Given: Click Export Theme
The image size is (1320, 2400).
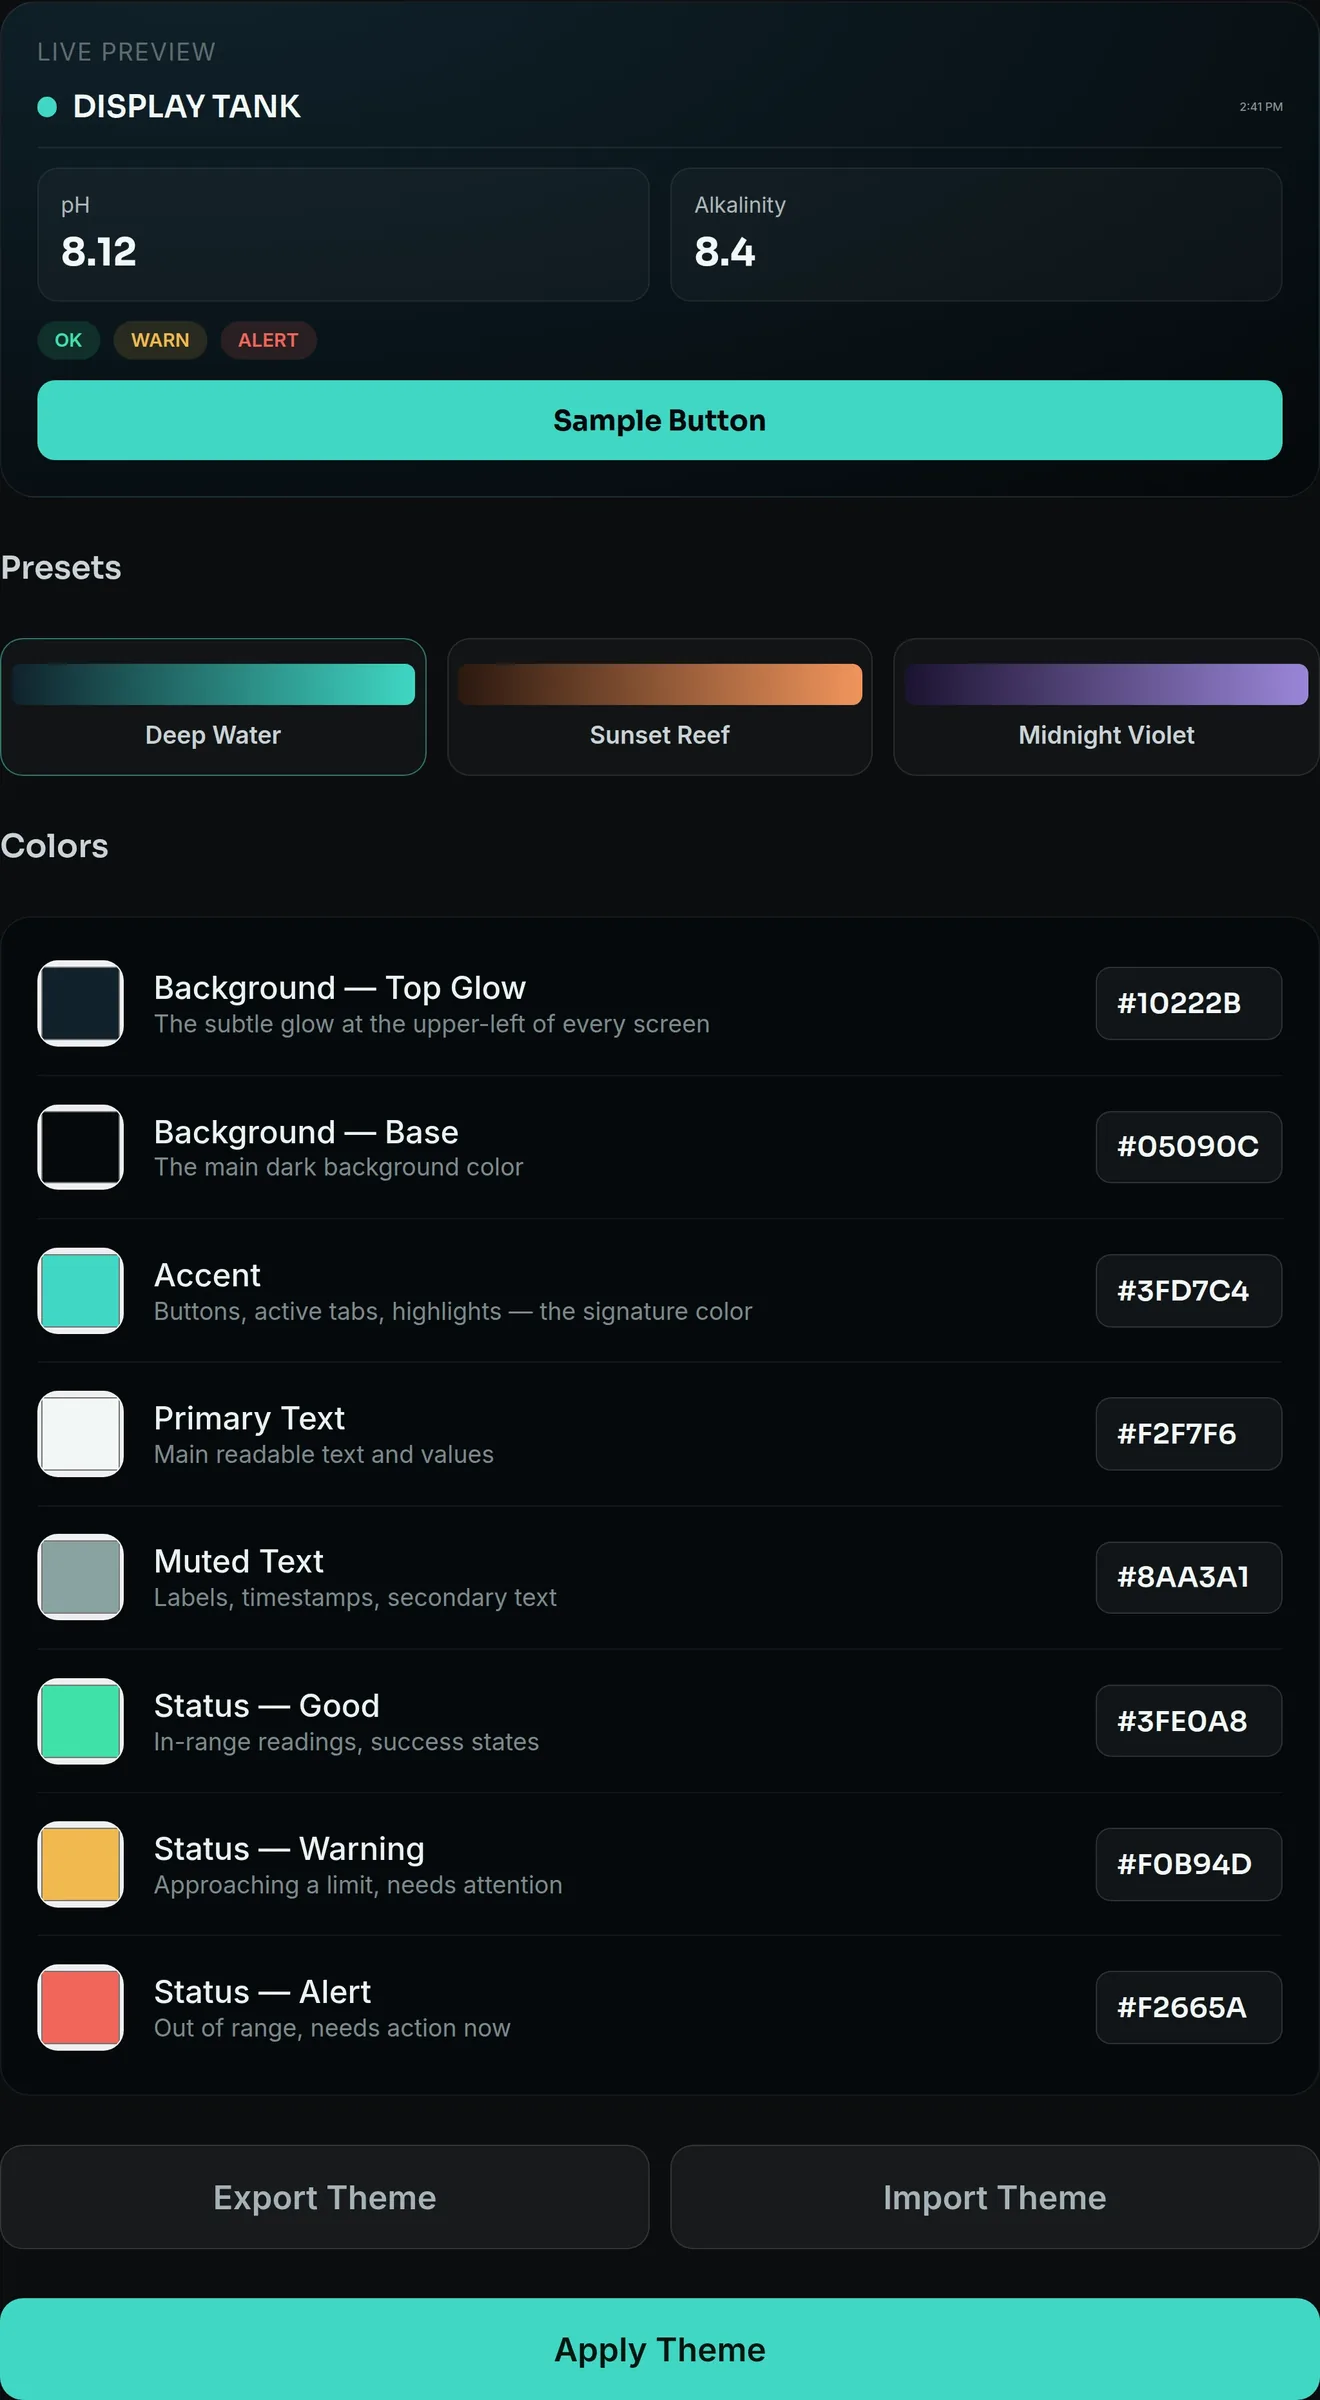Looking at the screenshot, I should (325, 2197).
